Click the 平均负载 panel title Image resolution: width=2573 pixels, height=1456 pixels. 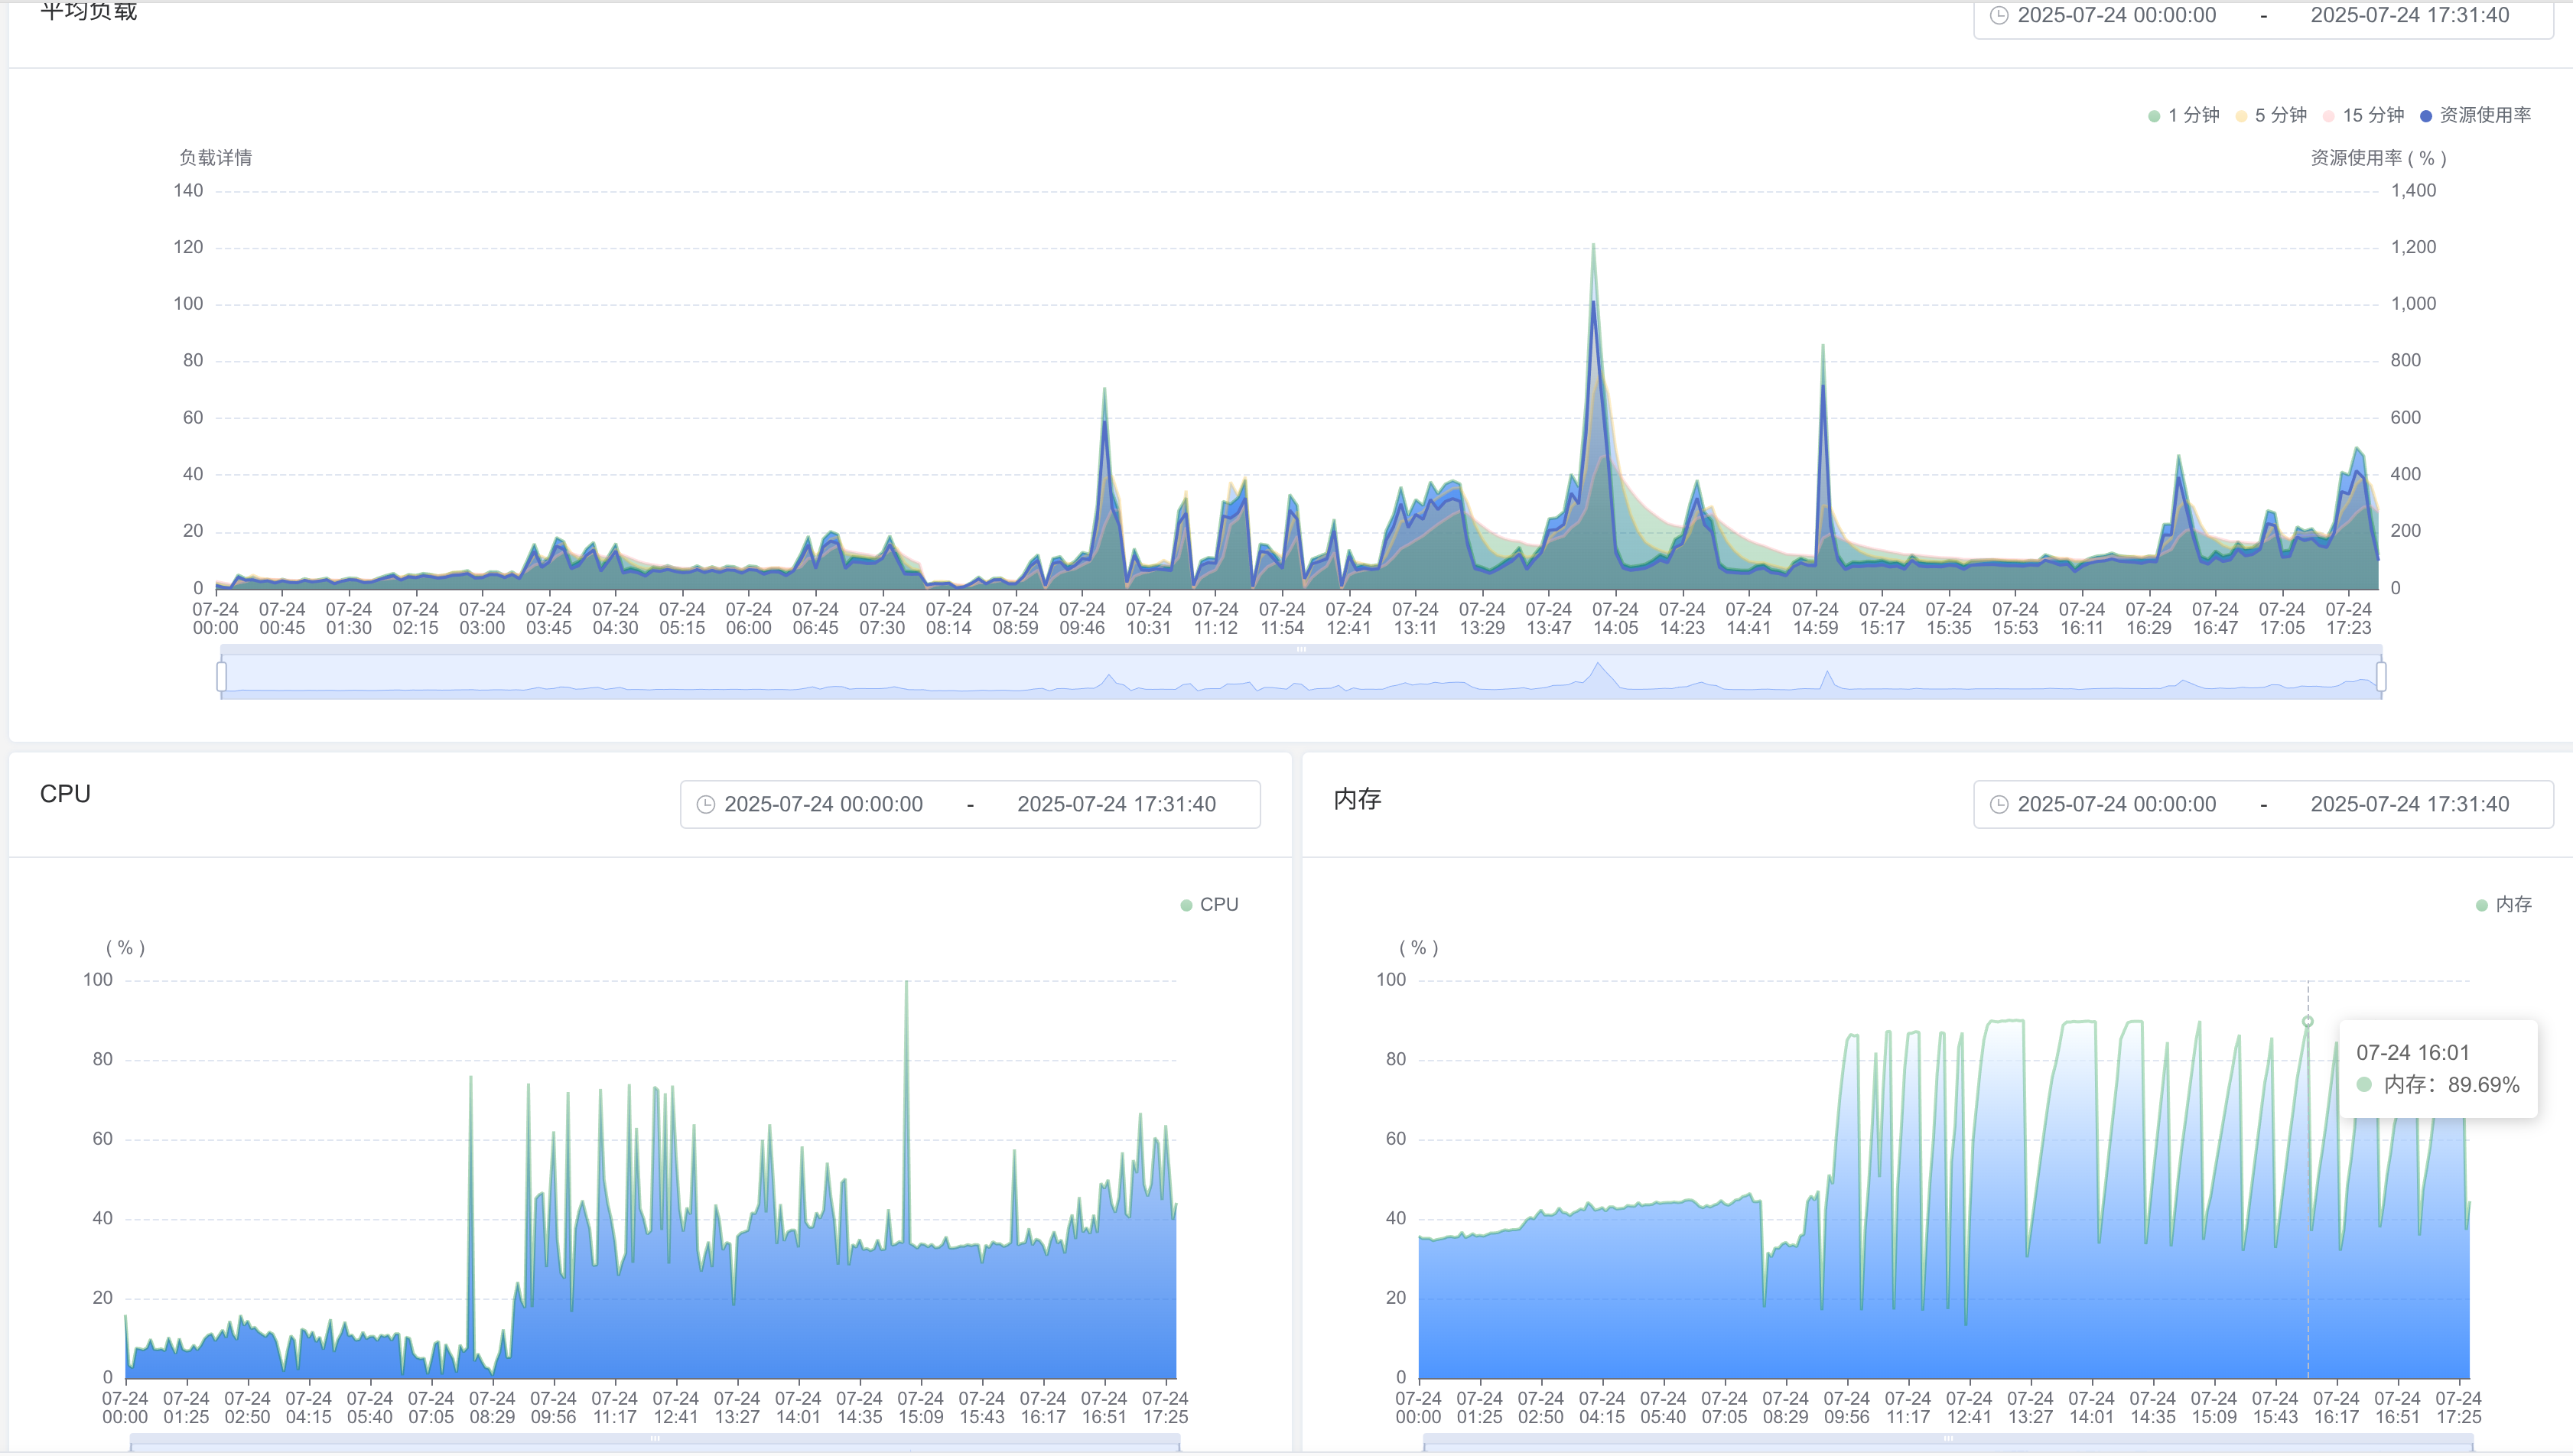(x=88, y=11)
